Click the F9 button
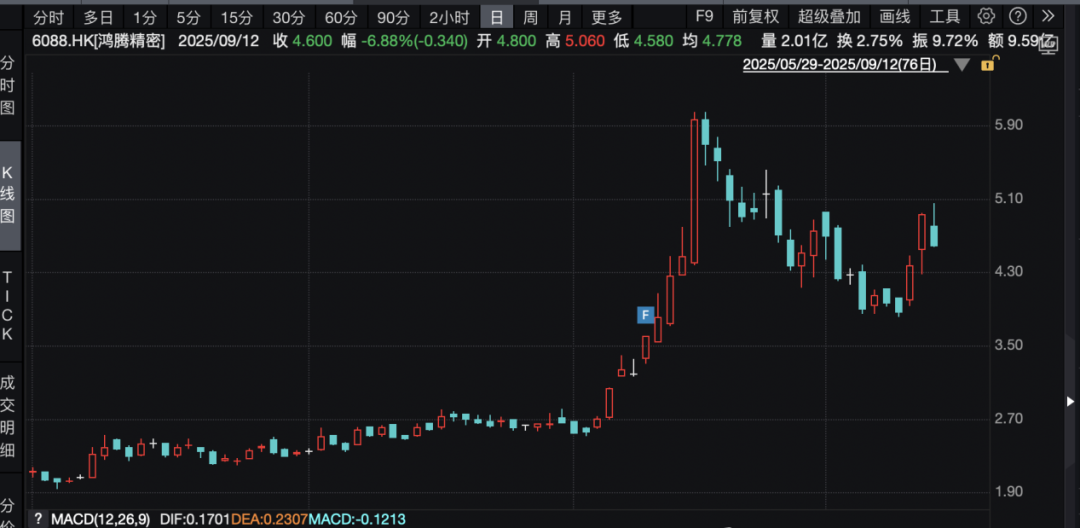Screen dimensions: 1080x528 tap(705, 17)
